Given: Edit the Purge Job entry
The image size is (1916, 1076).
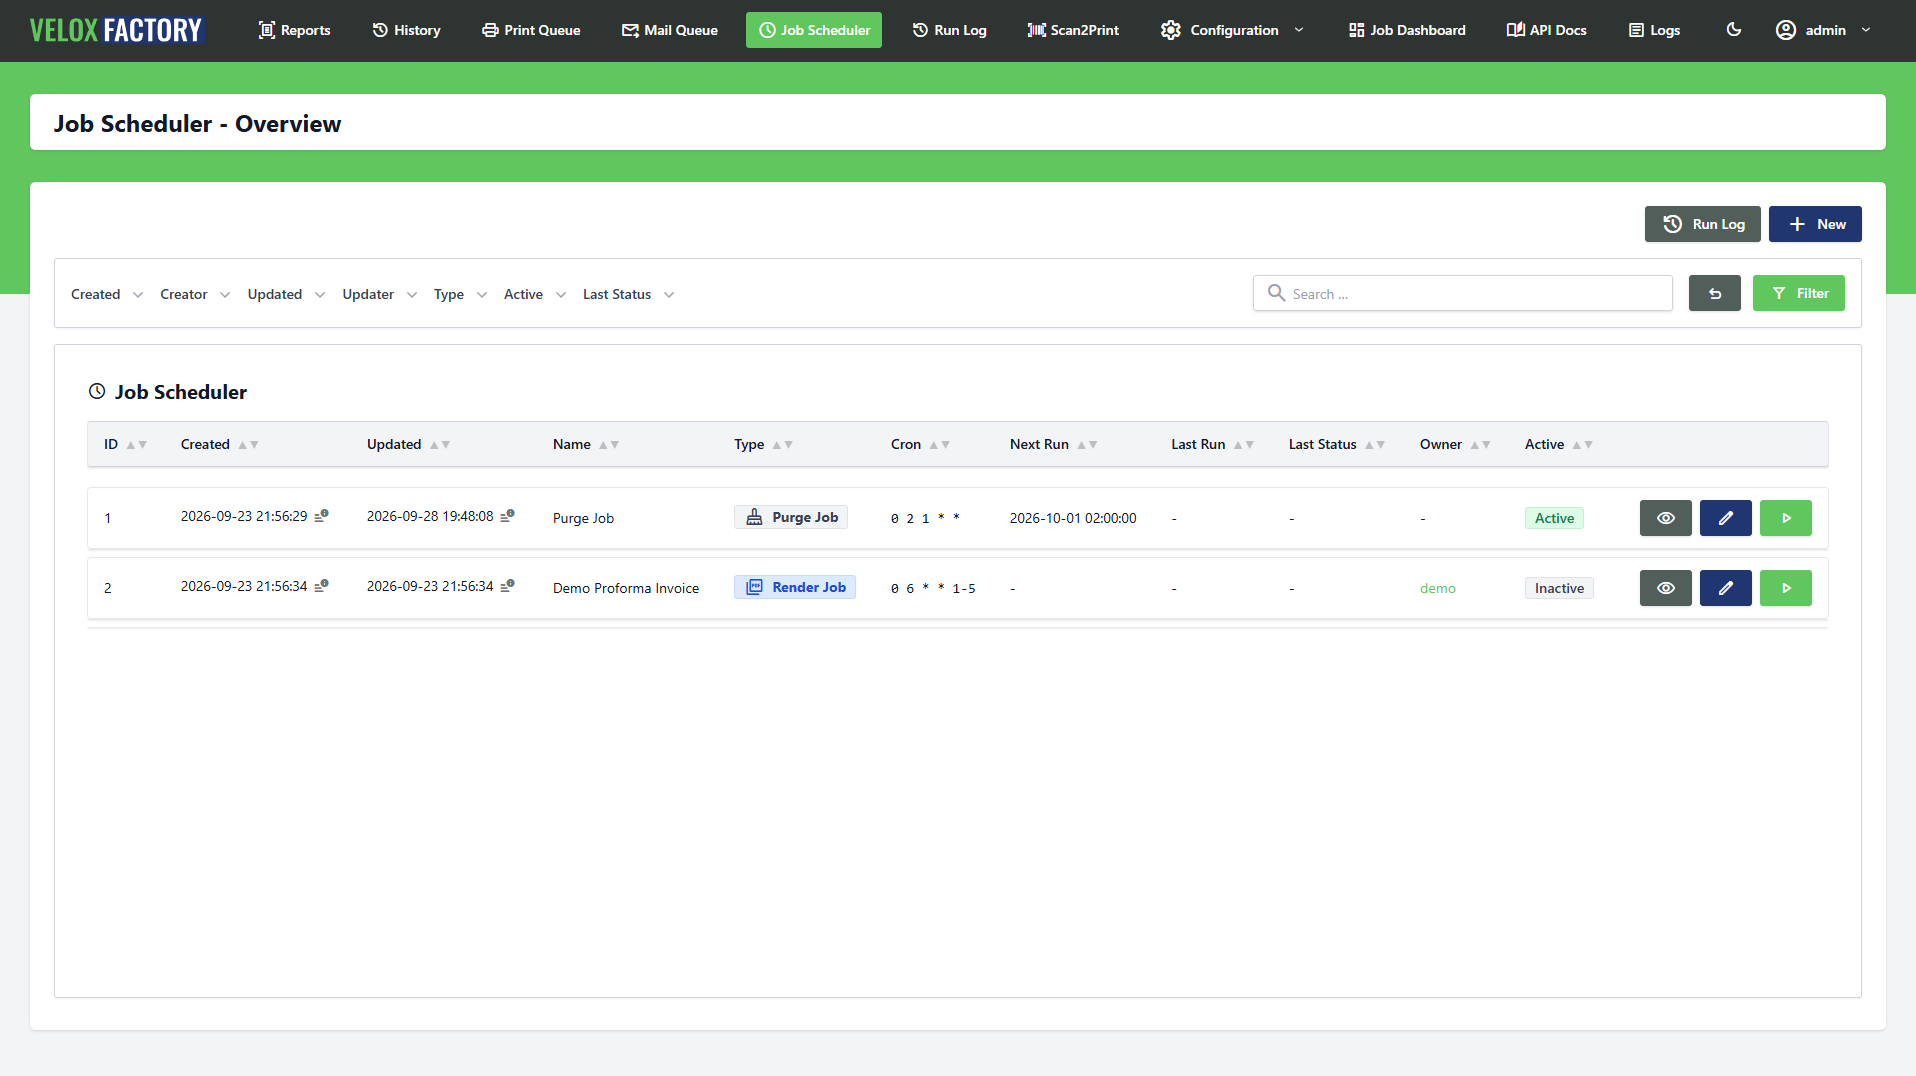Looking at the screenshot, I should click(1725, 518).
